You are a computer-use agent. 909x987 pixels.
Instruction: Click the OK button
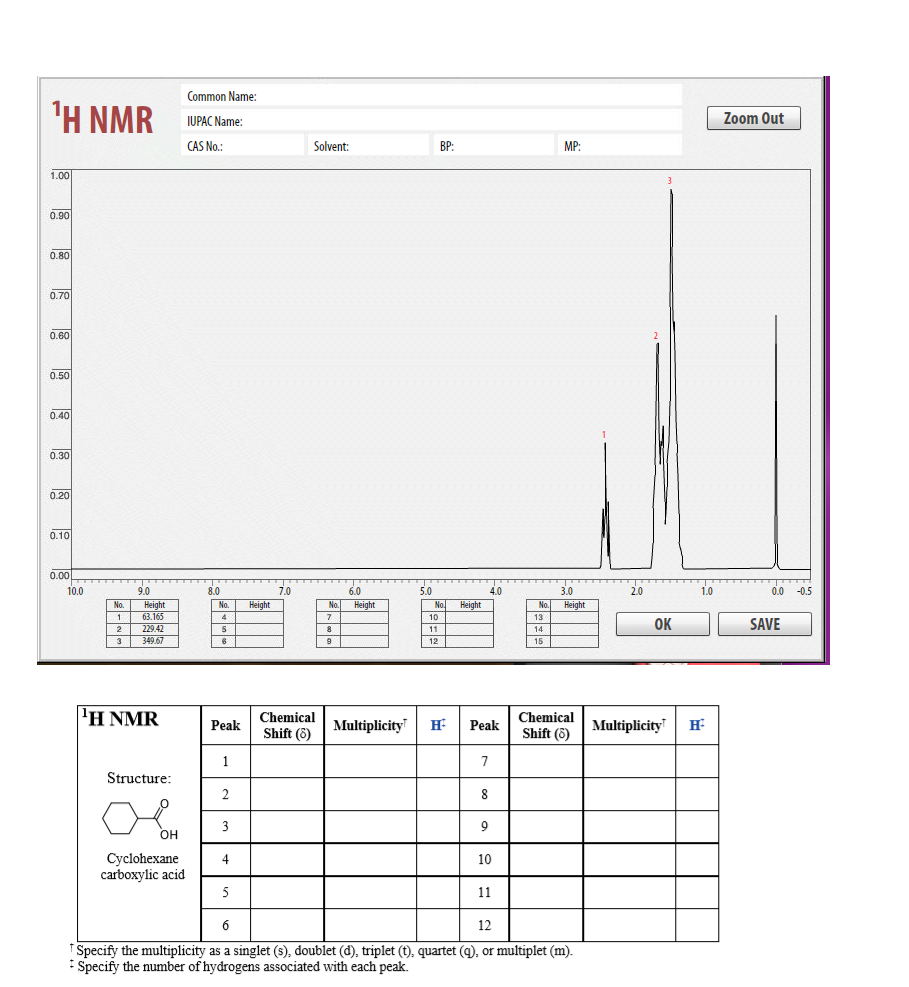pyautogui.click(x=663, y=624)
